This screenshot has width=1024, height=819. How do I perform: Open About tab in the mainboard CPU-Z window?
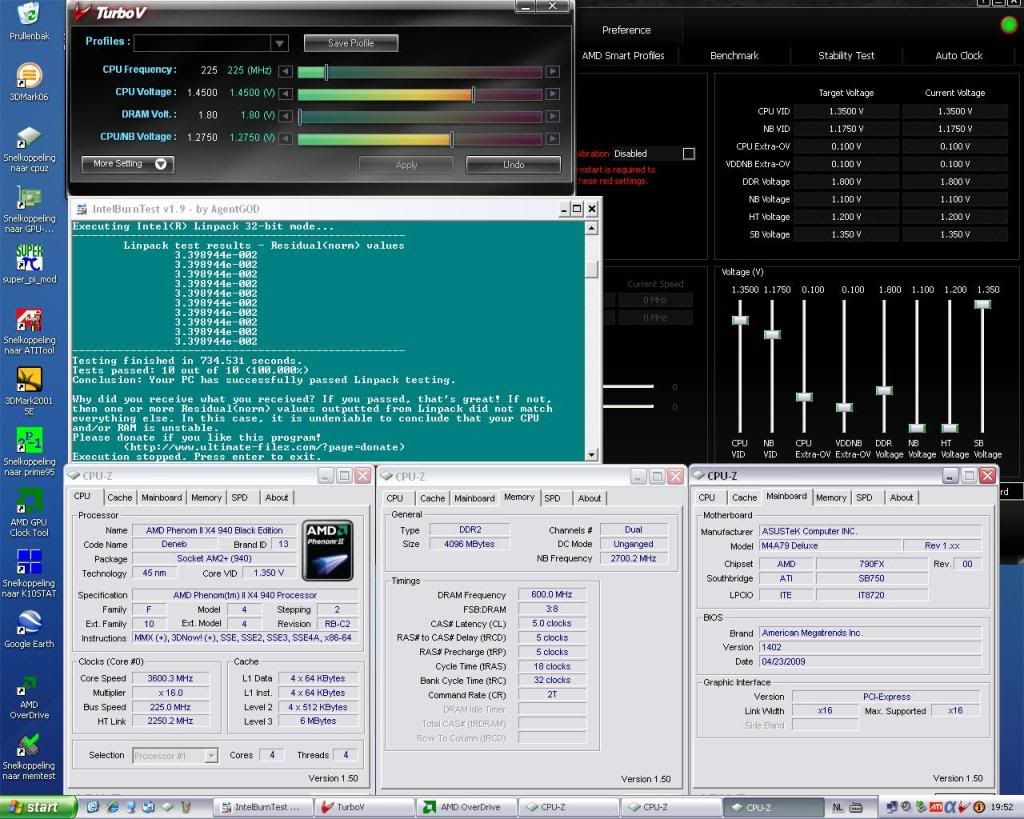(x=901, y=497)
